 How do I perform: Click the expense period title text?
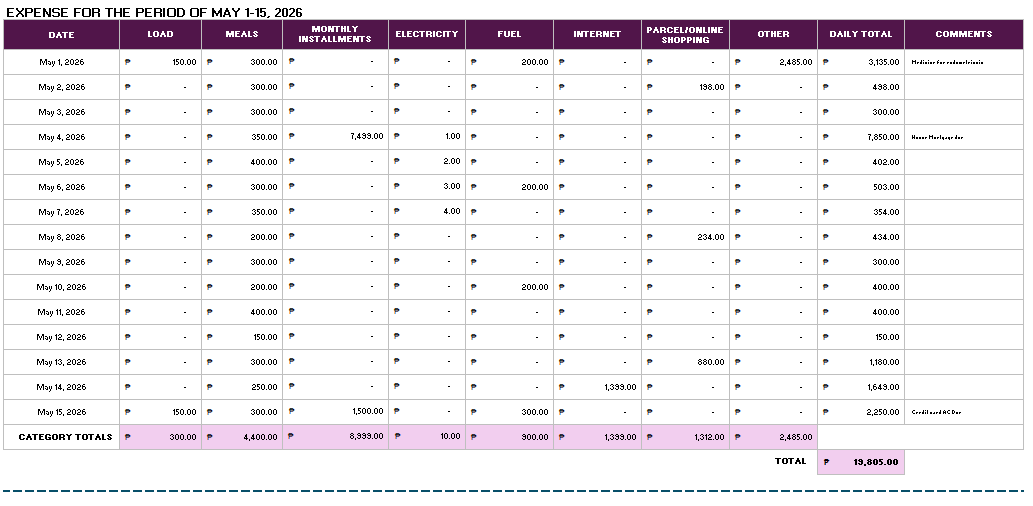tap(154, 13)
